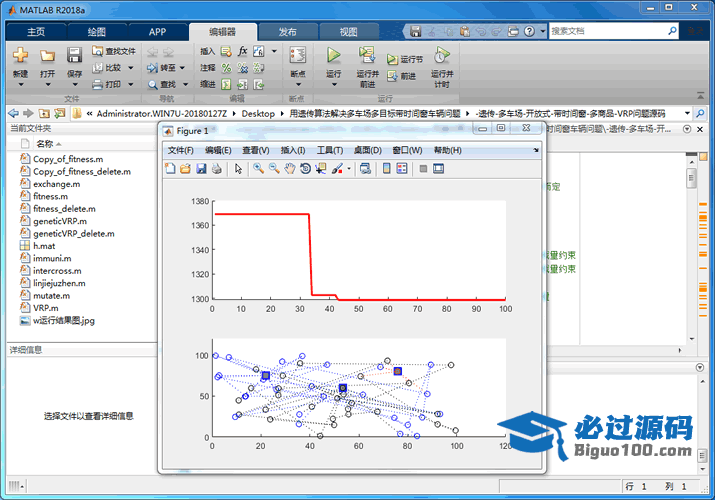Click the Advance (前进) button
Viewport: 715px width, 500px height.
401,76
